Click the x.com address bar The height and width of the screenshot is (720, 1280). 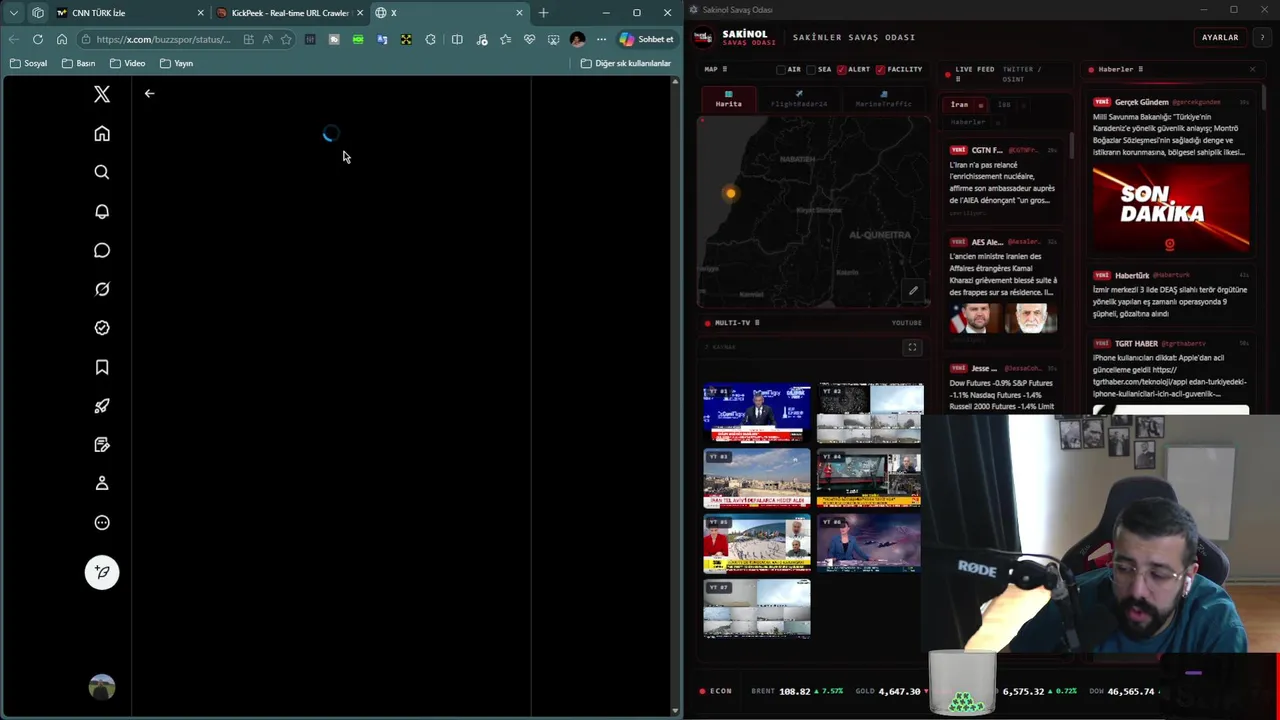(x=163, y=39)
